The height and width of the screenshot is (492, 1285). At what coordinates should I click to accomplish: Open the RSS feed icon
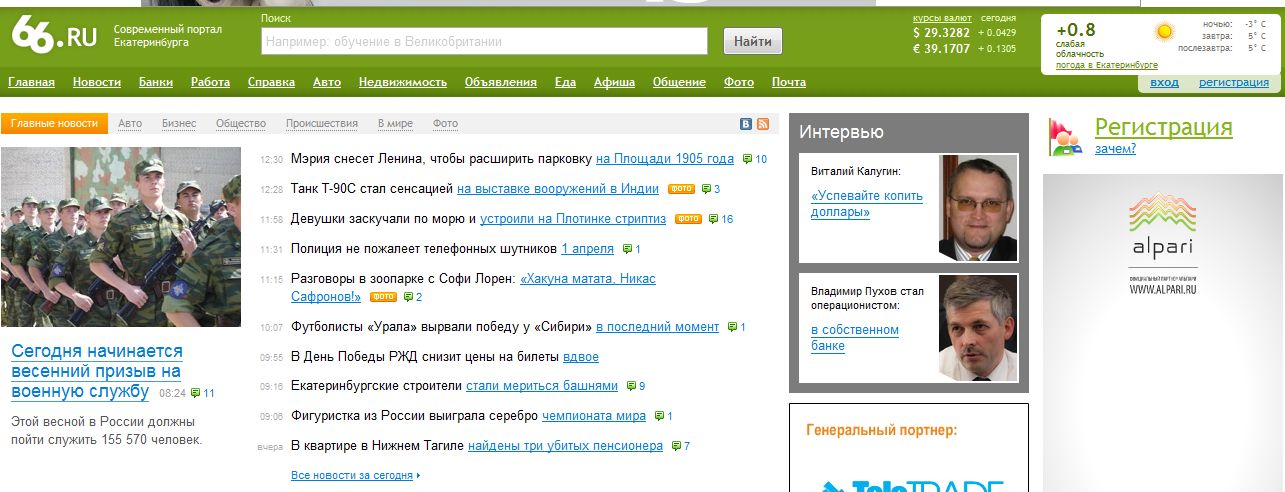pyautogui.click(x=763, y=124)
